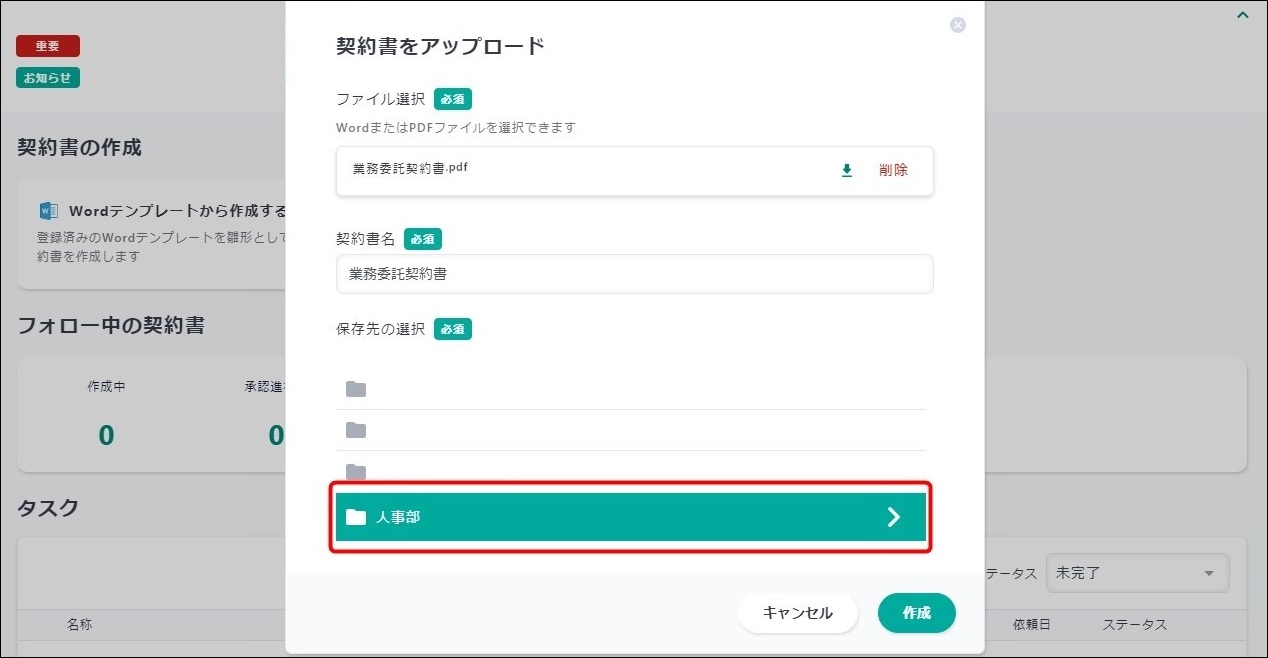Sort tasks by 名称 column header
The height and width of the screenshot is (658, 1268).
pyautogui.click(x=80, y=625)
